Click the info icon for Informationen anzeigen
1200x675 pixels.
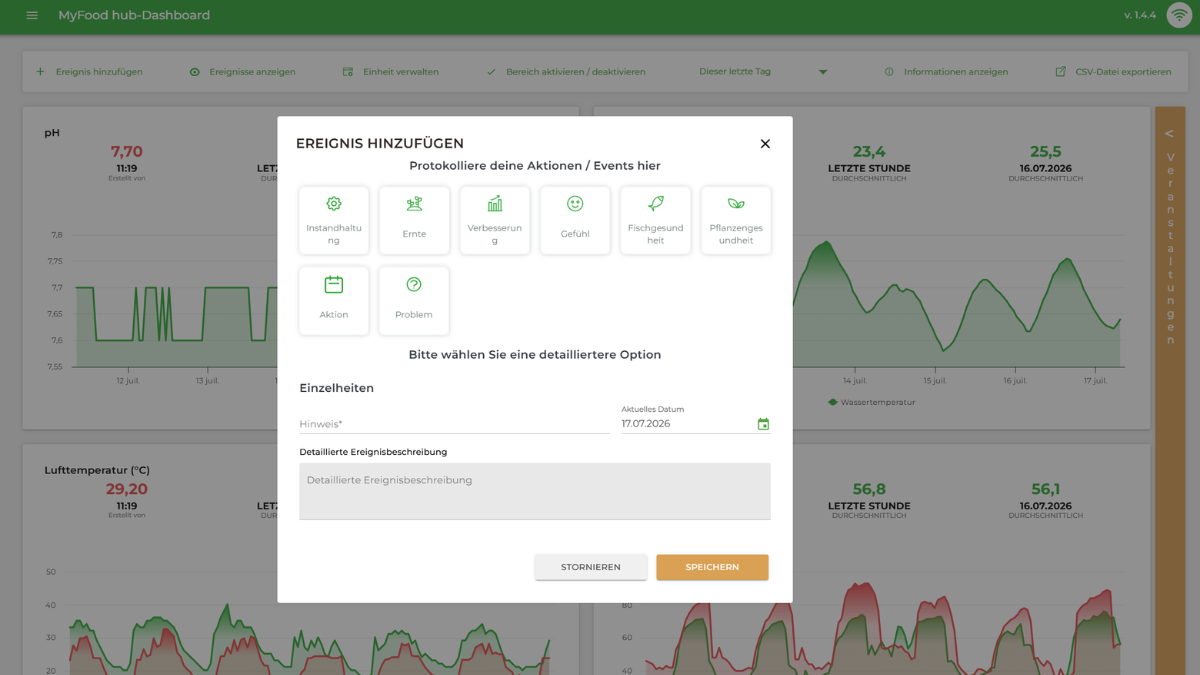[x=889, y=72]
